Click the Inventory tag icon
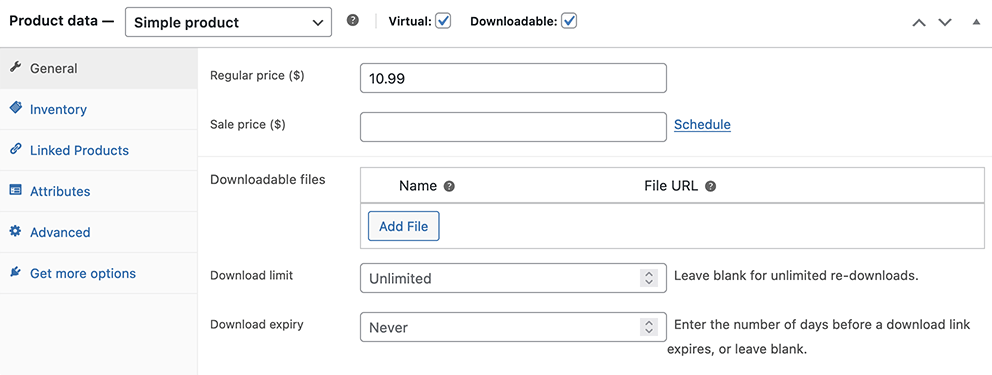 [x=16, y=108]
